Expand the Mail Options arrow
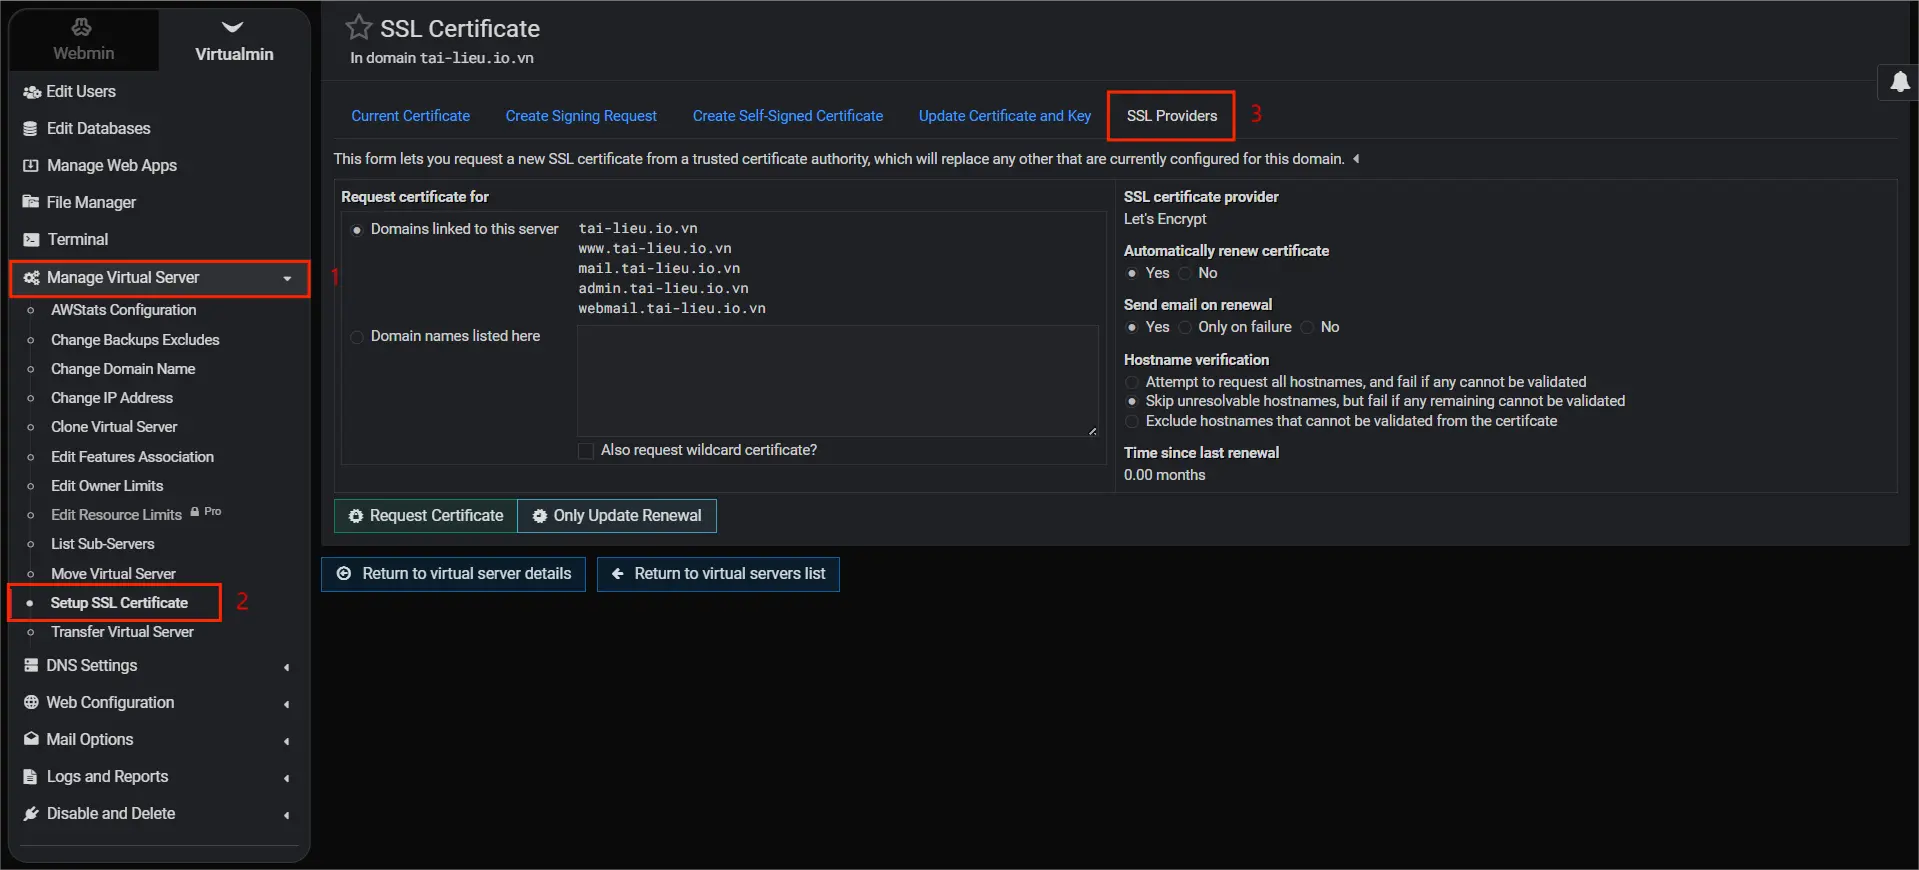The image size is (1919, 870). (x=287, y=741)
